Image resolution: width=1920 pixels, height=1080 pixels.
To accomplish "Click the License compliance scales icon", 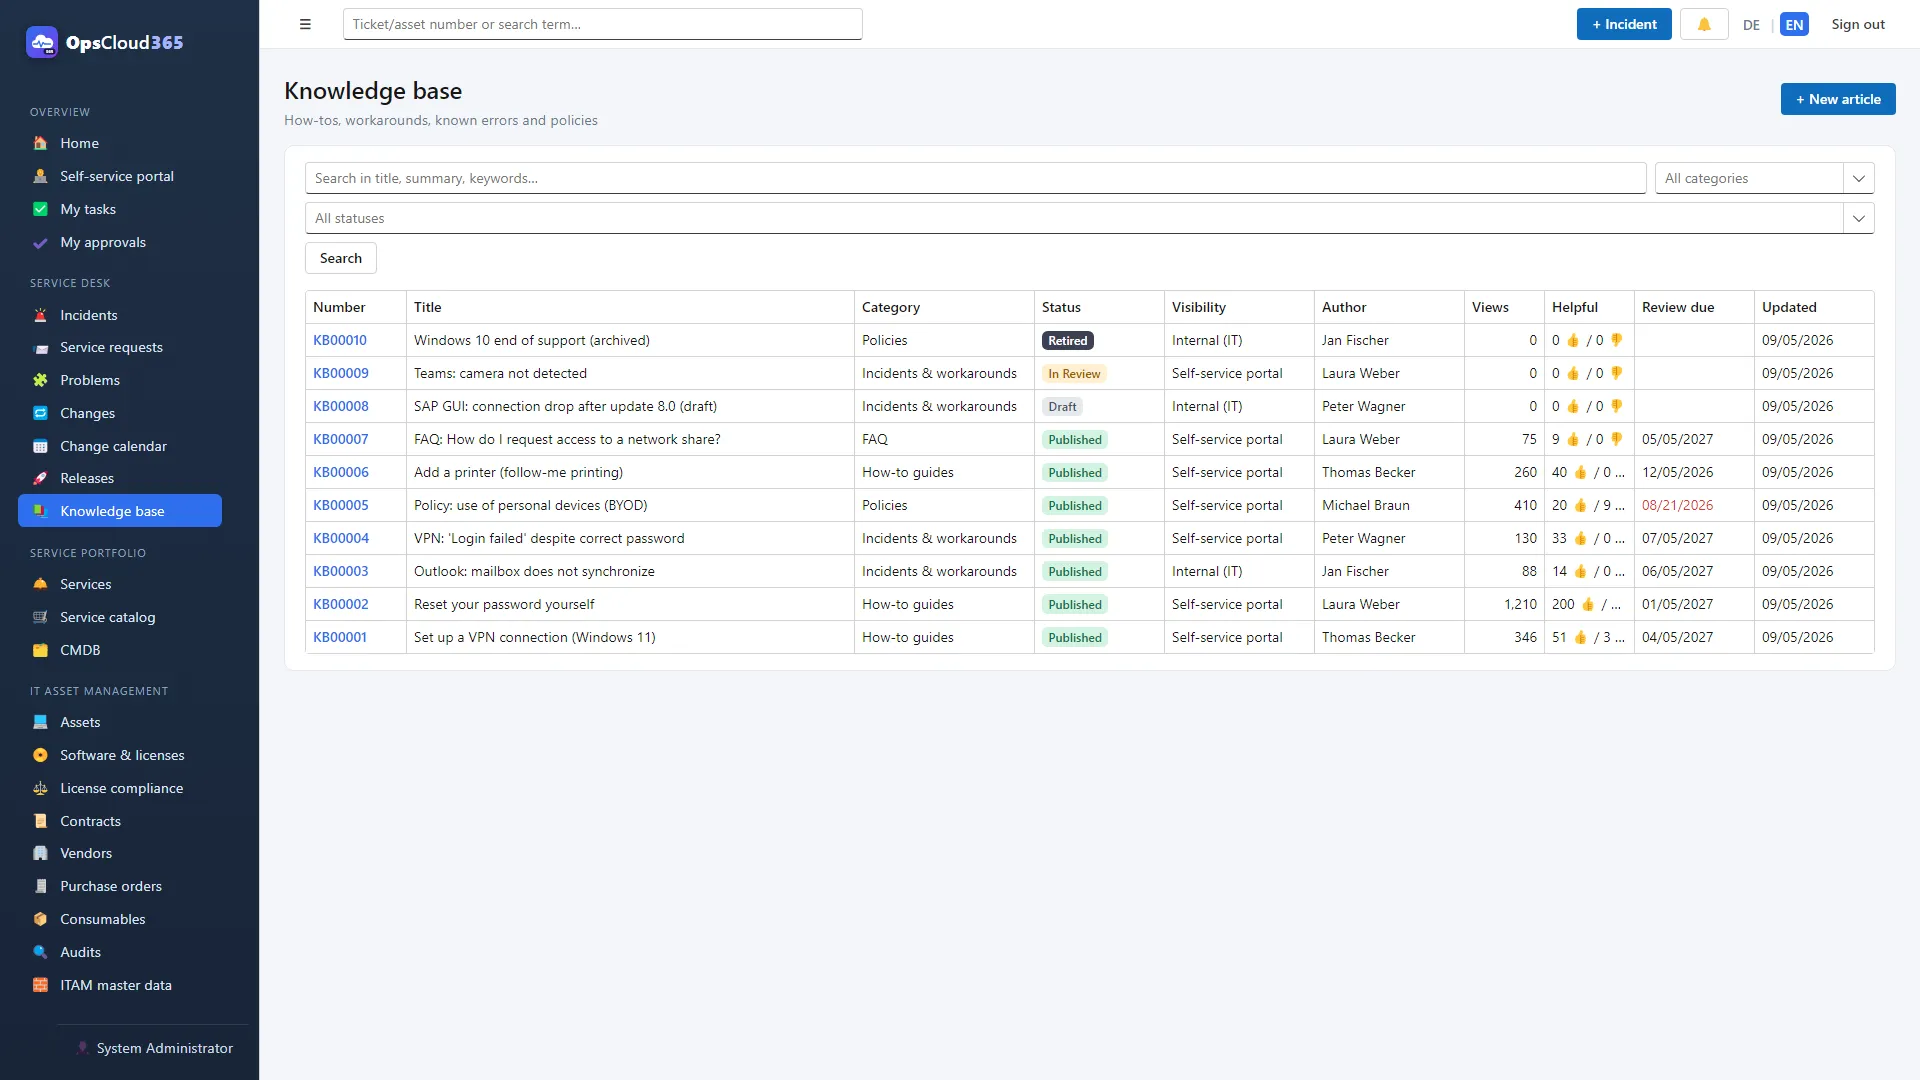I will [40, 788].
